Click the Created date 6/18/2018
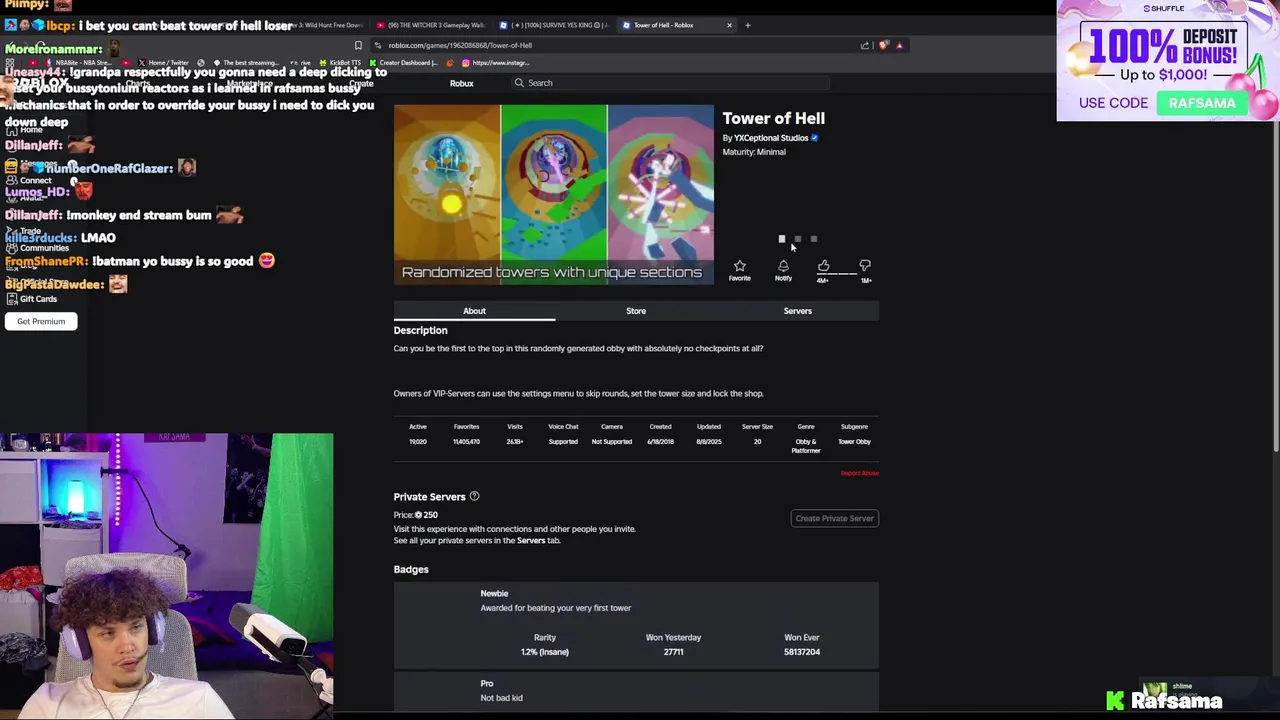The width and height of the screenshot is (1280, 720). pyautogui.click(x=660, y=441)
